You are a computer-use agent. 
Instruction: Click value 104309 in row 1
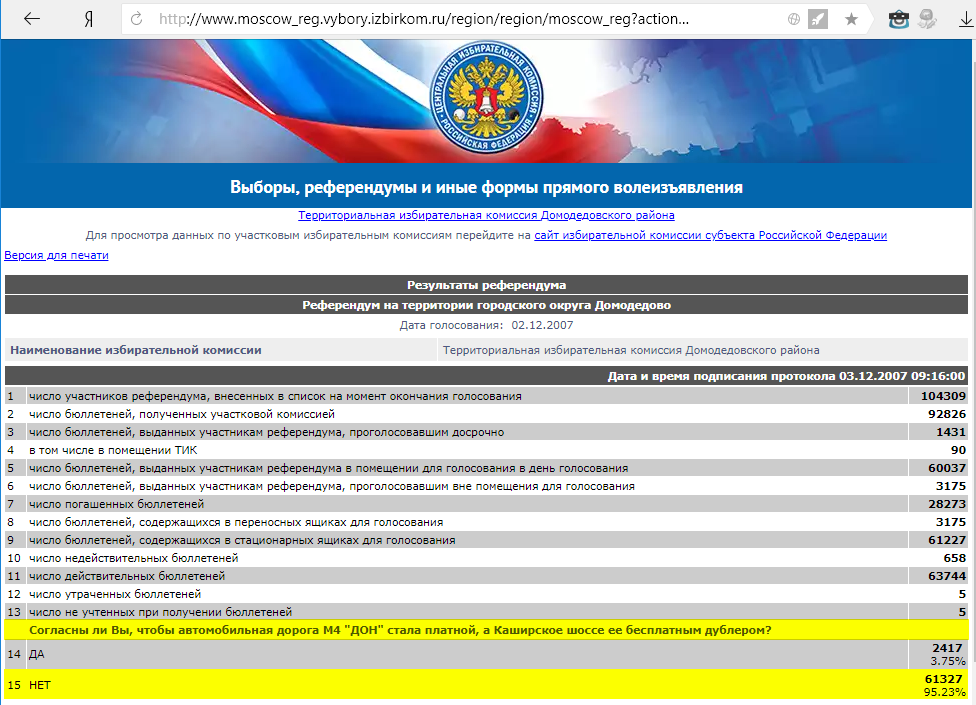click(943, 396)
